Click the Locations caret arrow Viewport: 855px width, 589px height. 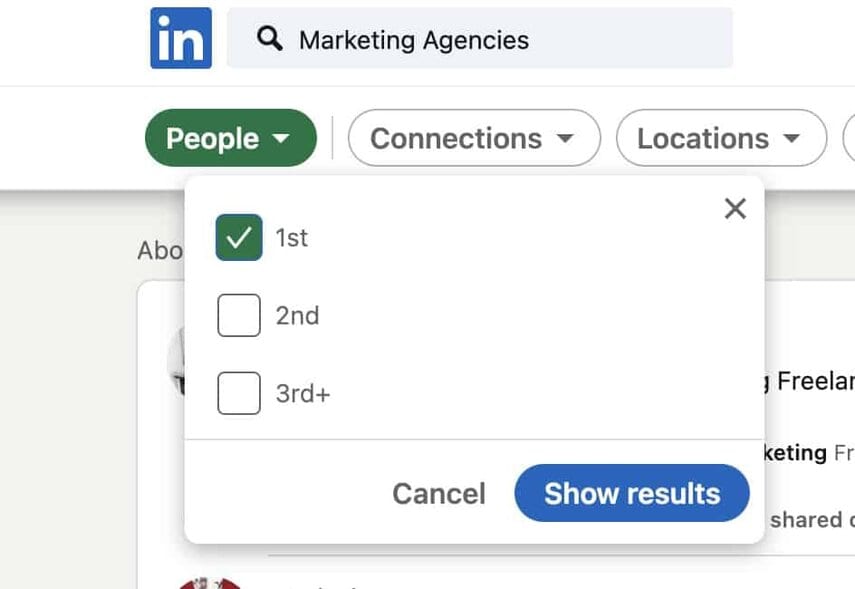click(x=791, y=139)
